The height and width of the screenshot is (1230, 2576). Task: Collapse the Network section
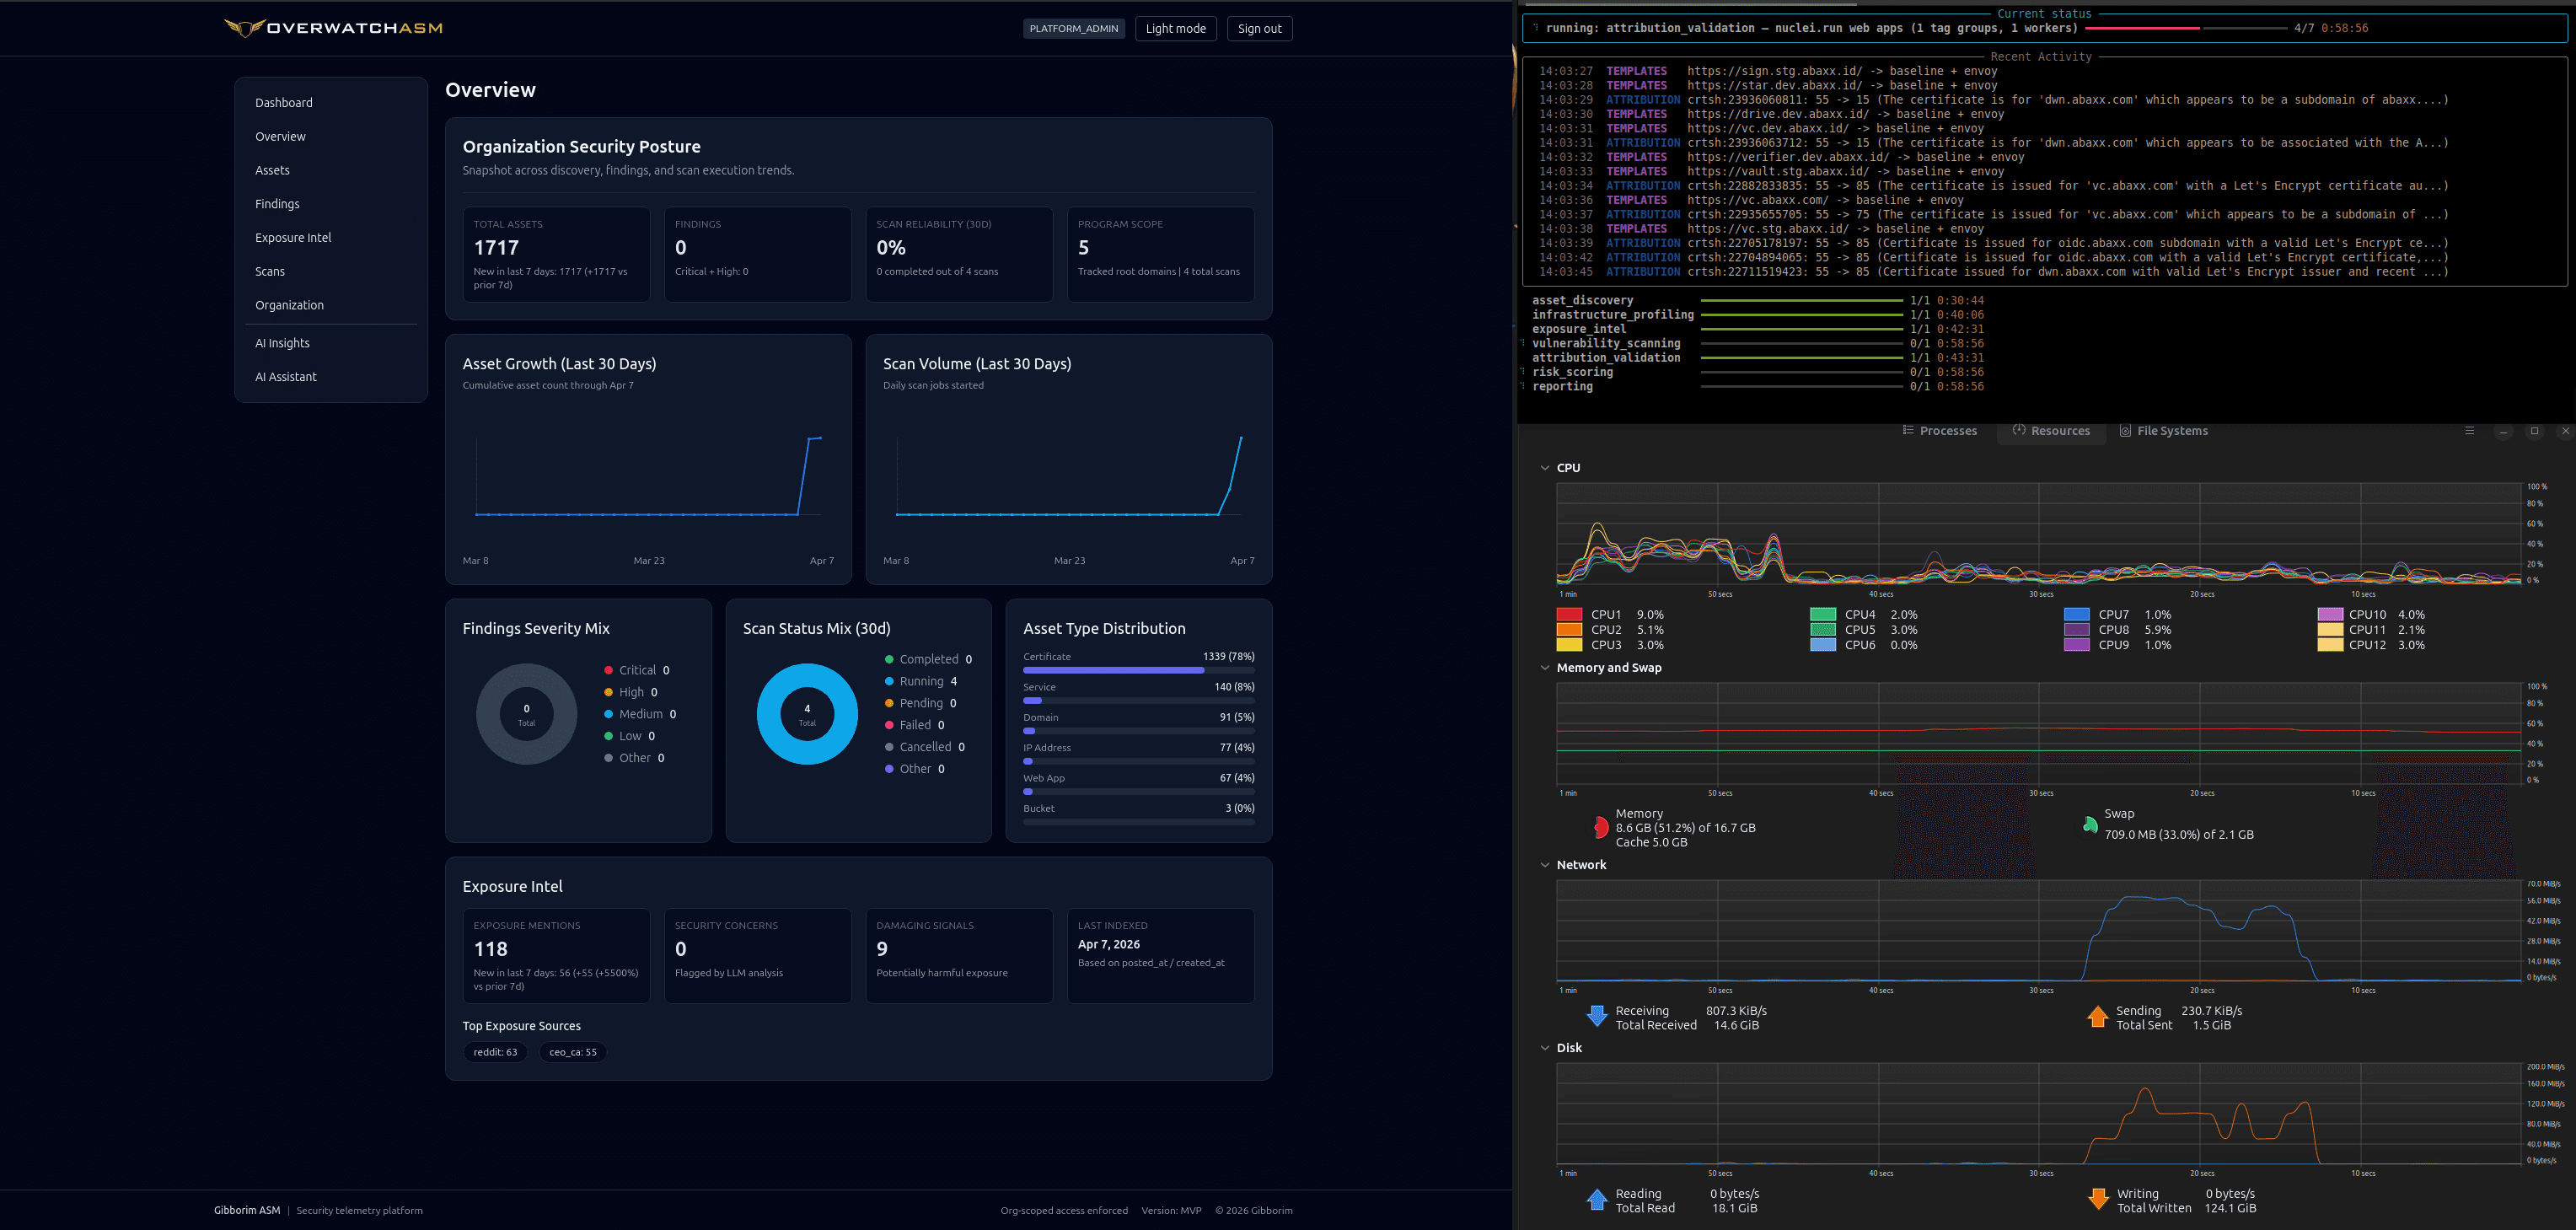(x=1545, y=865)
